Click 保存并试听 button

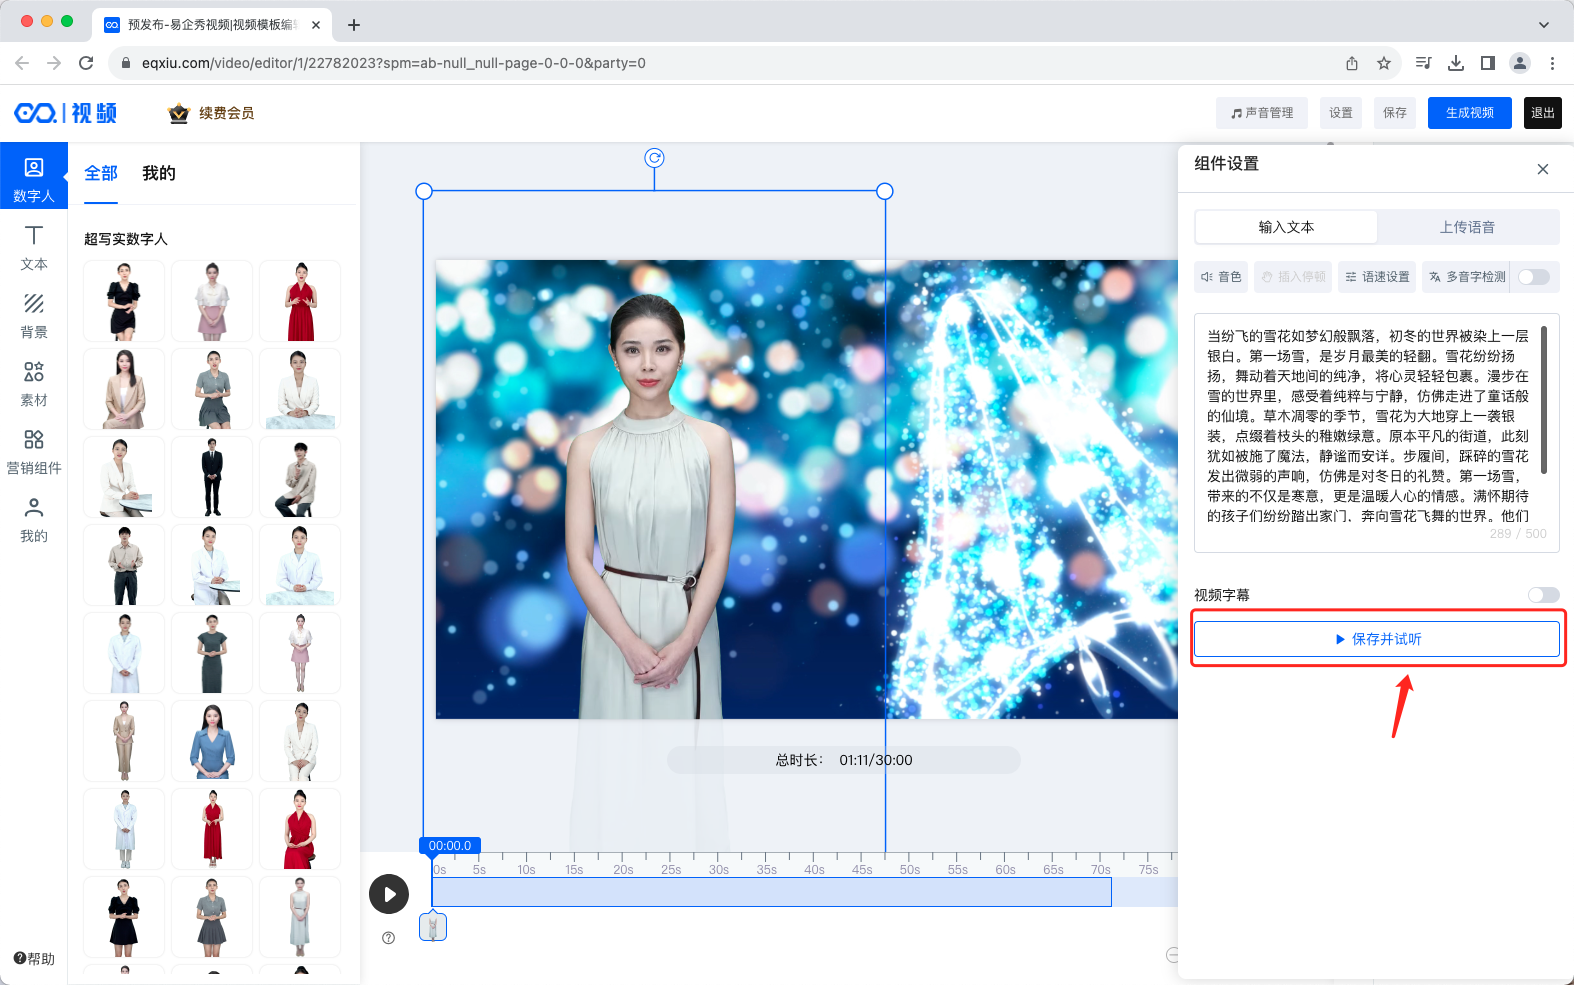coord(1377,639)
